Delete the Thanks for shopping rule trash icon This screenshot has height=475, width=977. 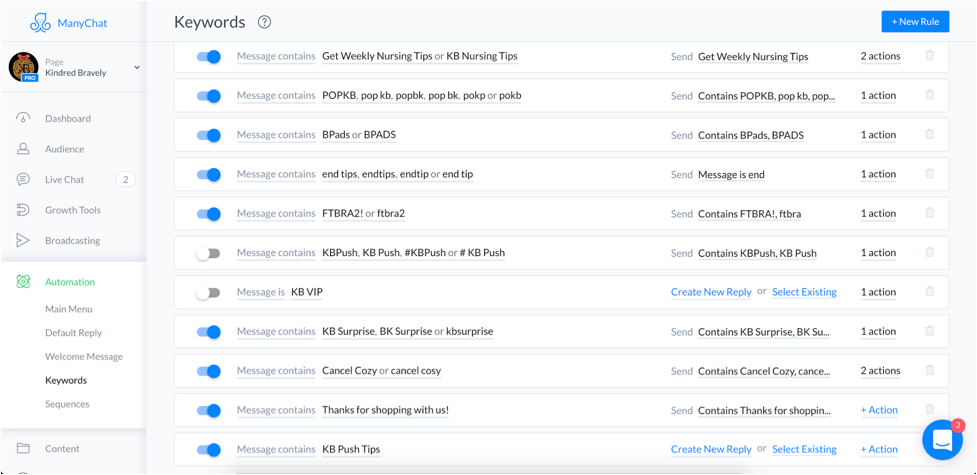(x=930, y=409)
